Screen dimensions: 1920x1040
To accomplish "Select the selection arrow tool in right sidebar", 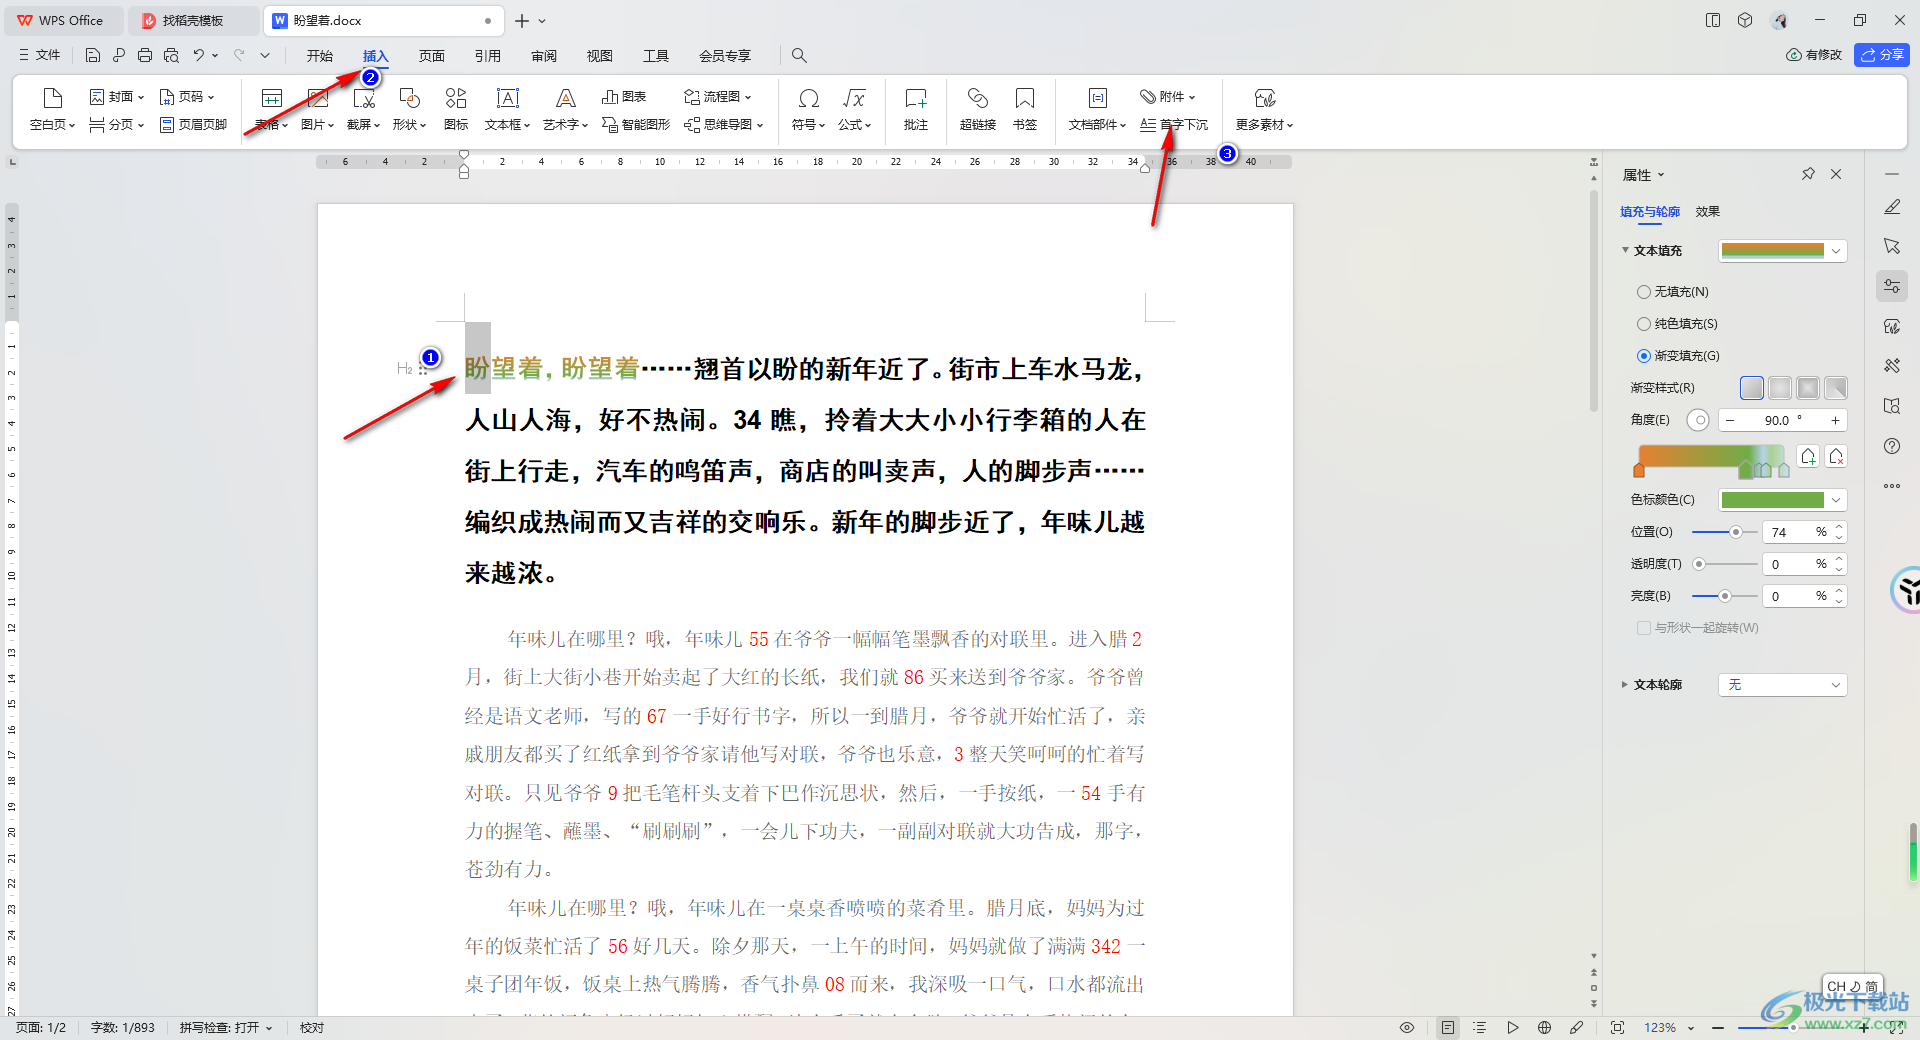I will pos(1892,246).
